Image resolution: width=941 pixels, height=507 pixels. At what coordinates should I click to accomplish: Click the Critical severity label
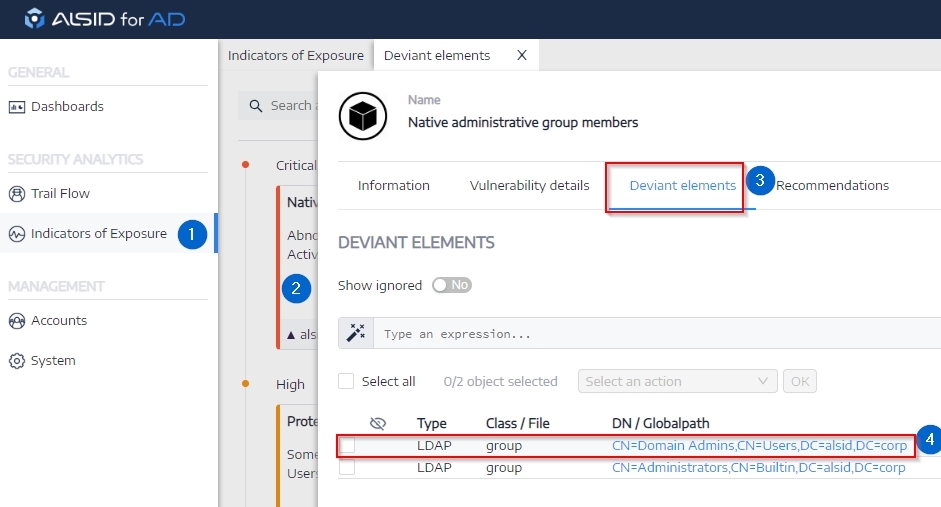pos(296,166)
